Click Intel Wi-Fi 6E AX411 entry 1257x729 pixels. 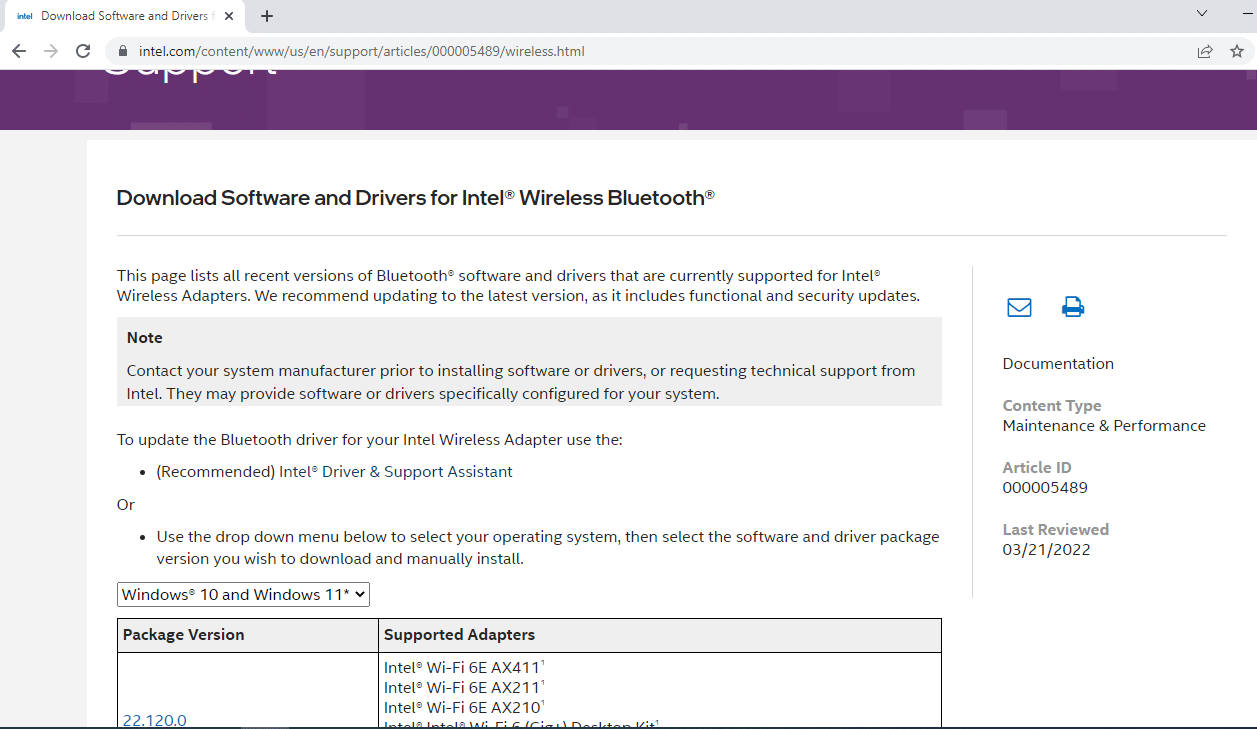[x=464, y=667]
